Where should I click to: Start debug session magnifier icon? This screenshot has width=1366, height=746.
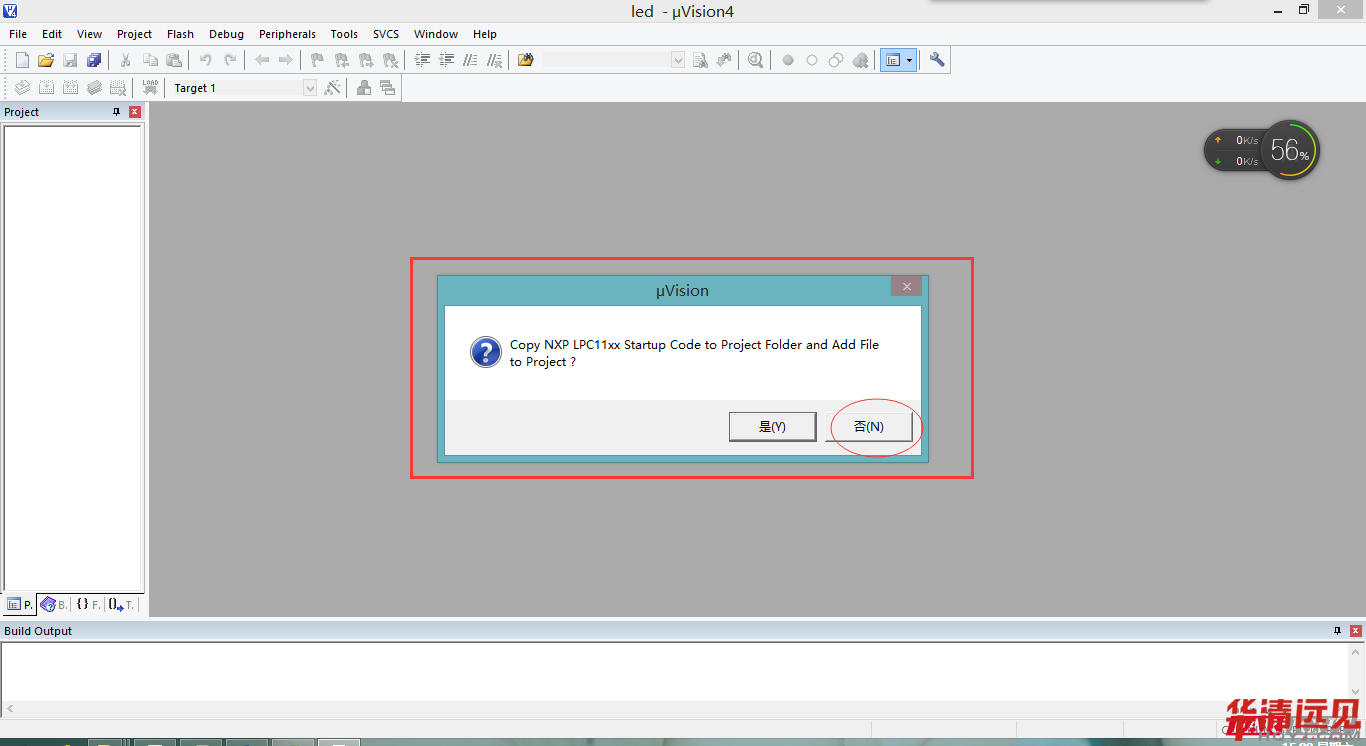(x=755, y=60)
